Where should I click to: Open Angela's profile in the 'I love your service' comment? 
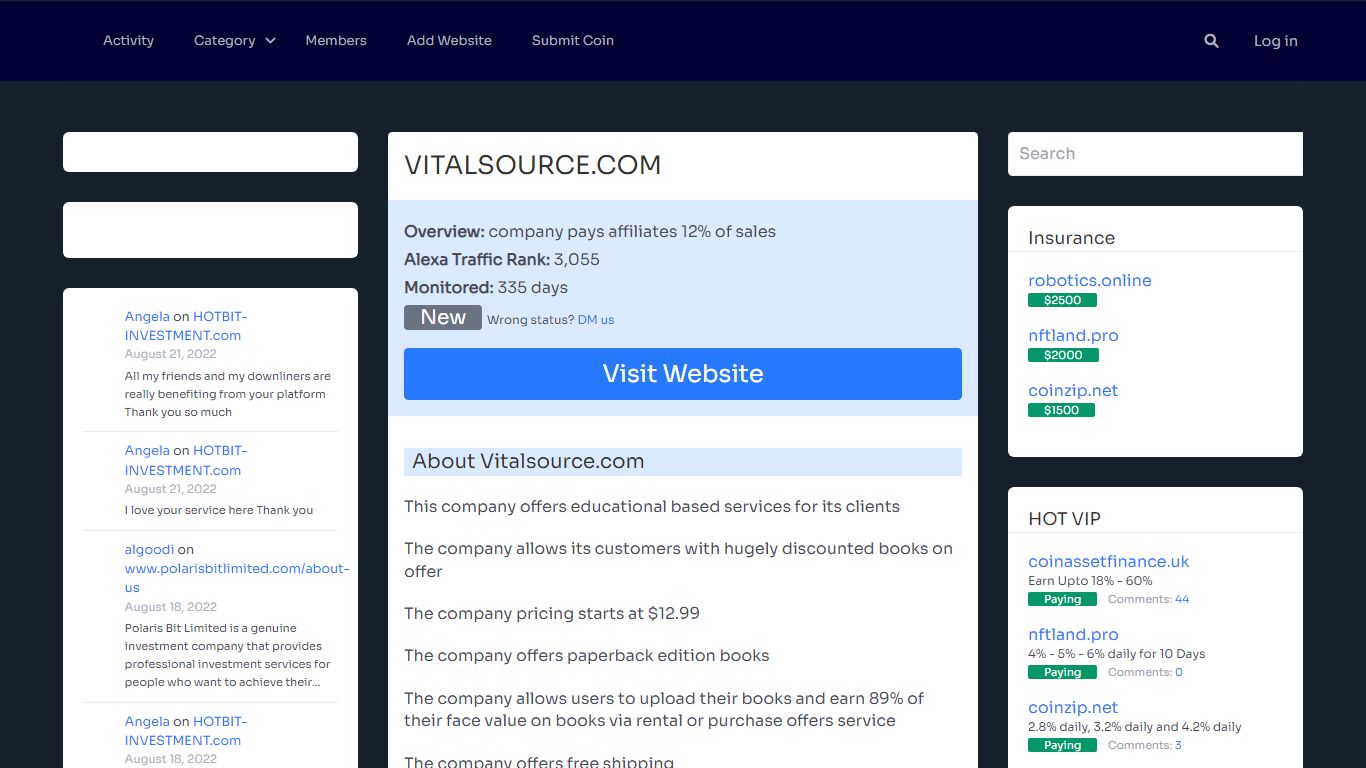pyautogui.click(x=147, y=451)
